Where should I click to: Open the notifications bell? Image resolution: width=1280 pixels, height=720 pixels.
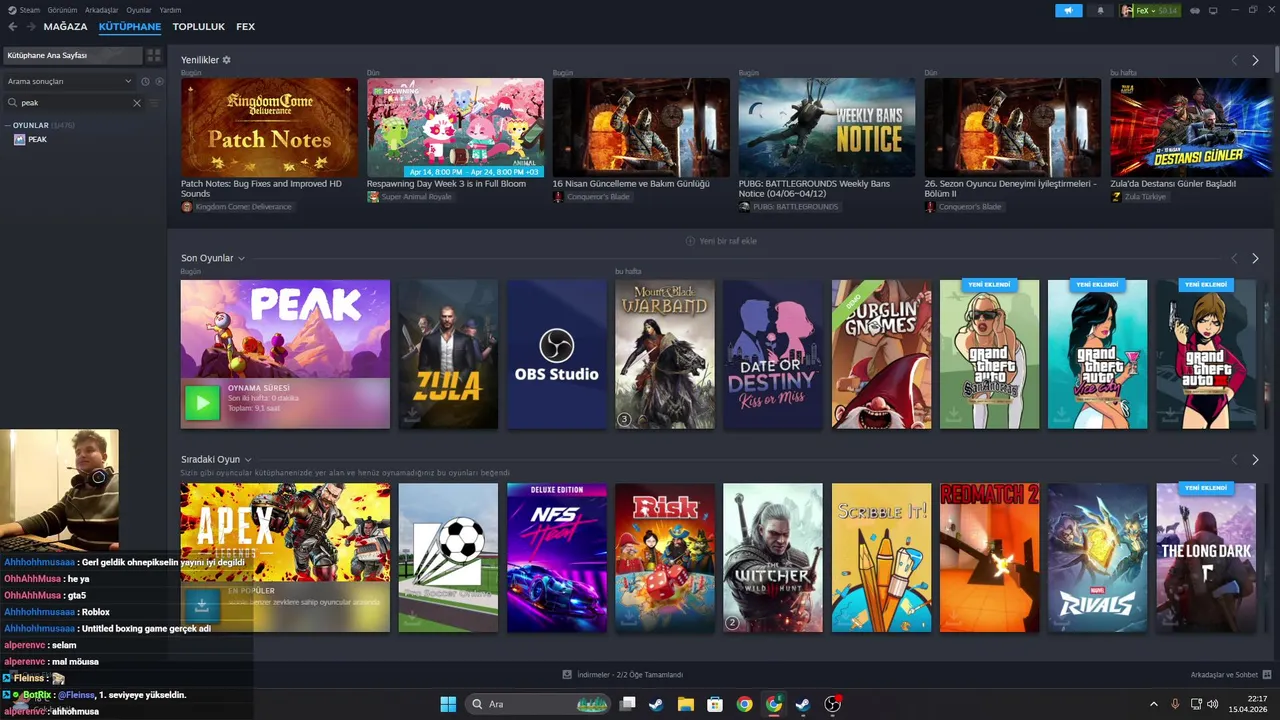click(x=1101, y=11)
